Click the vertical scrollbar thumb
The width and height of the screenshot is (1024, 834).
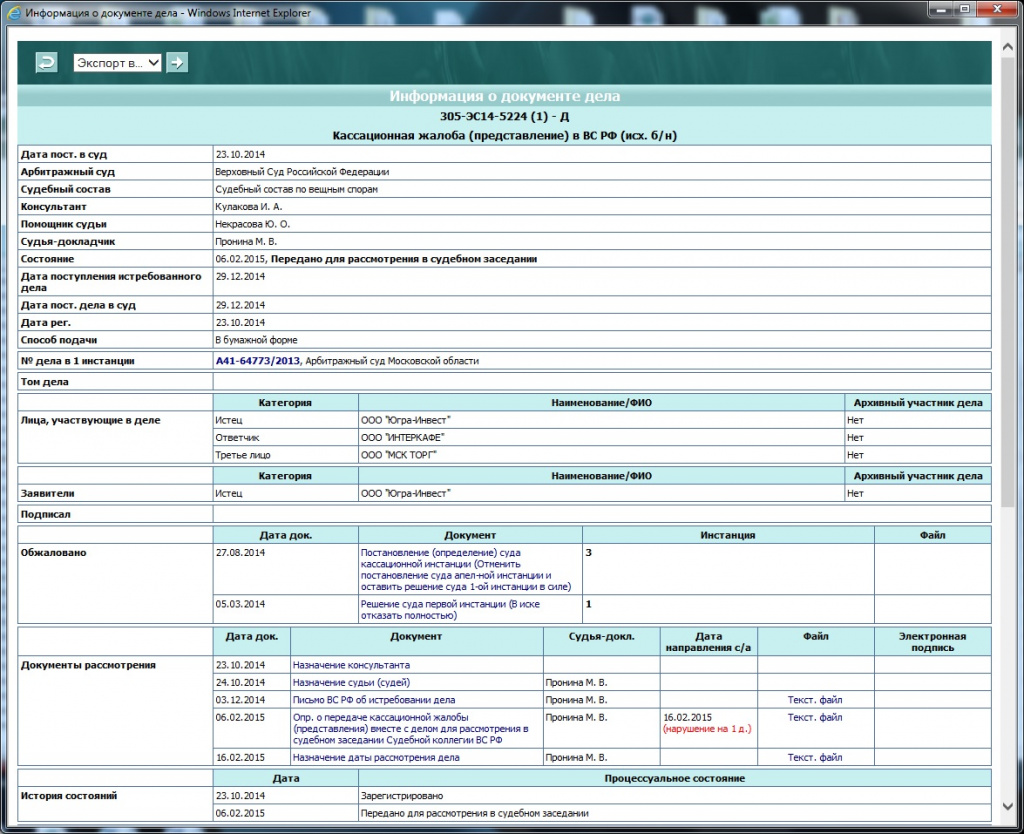pyautogui.click(x=1008, y=281)
